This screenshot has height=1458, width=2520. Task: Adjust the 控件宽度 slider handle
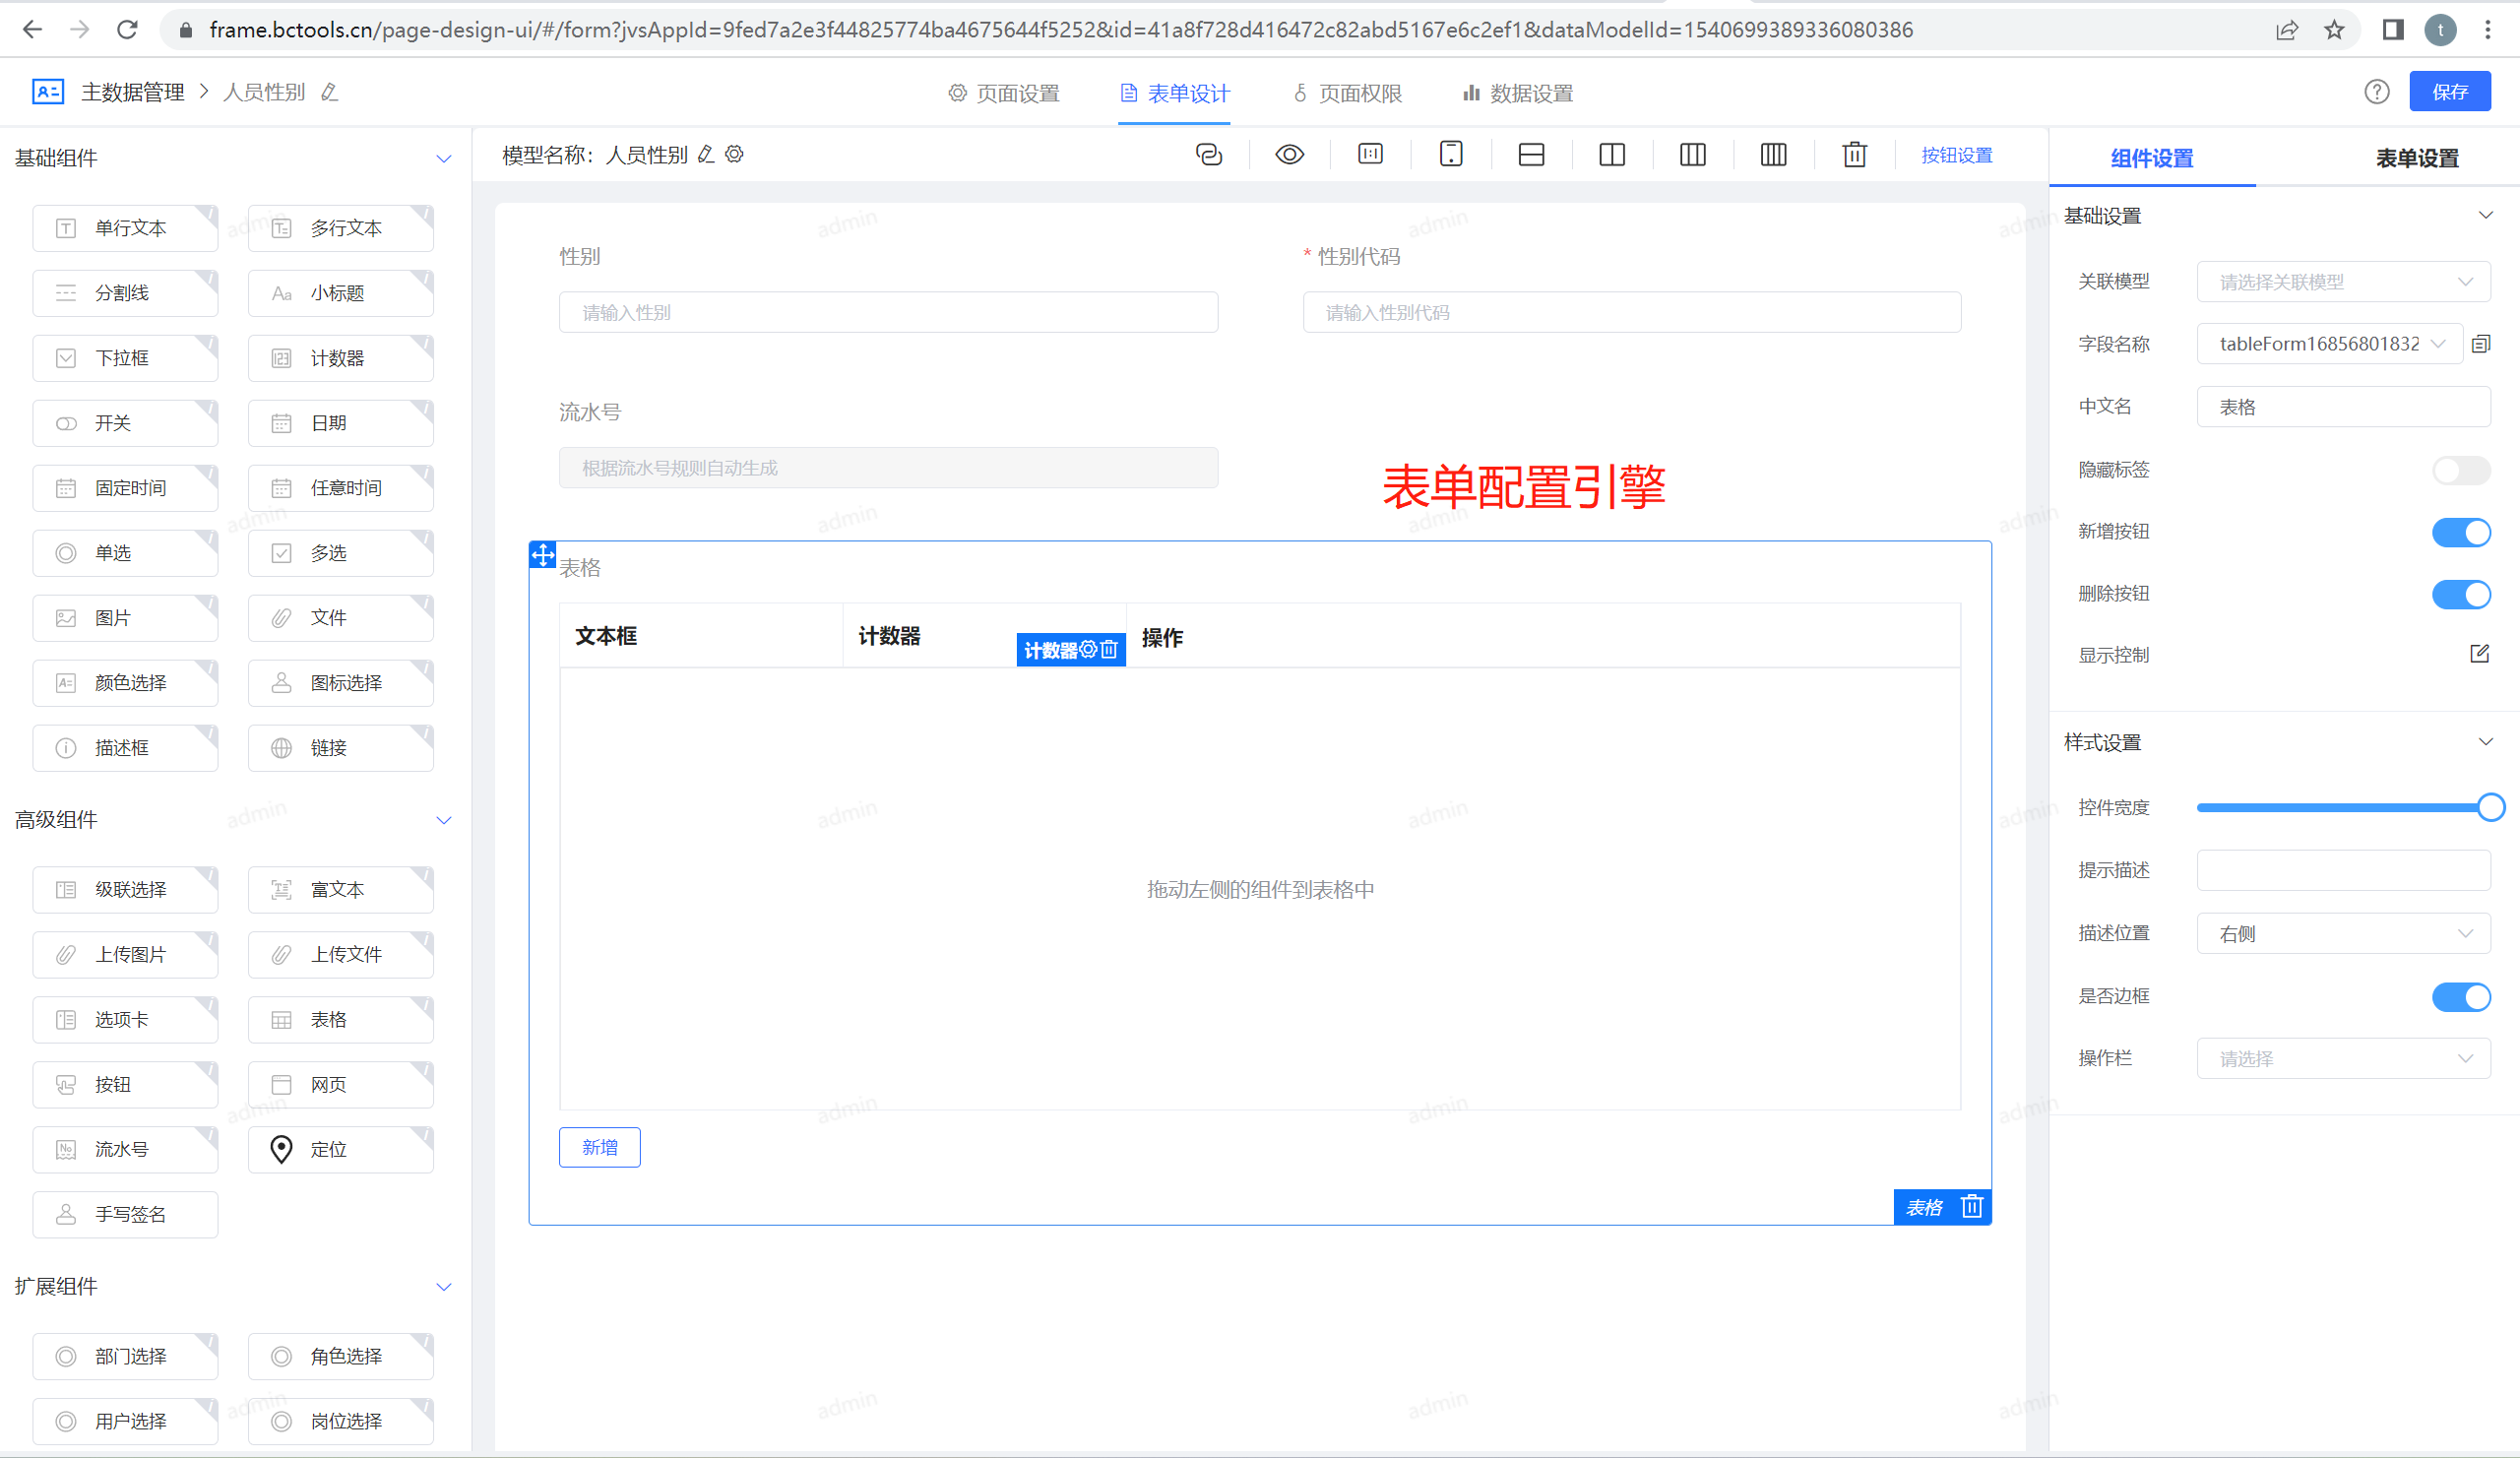click(2491, 808)
